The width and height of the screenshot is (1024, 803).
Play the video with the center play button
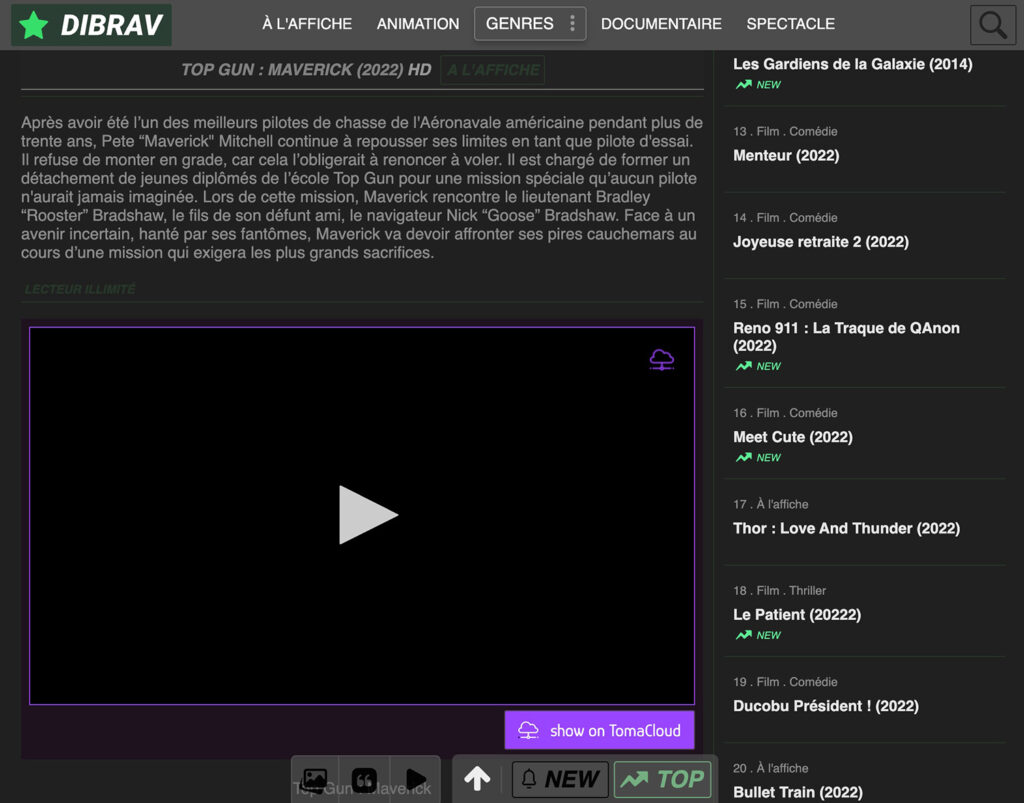(368, 514)
